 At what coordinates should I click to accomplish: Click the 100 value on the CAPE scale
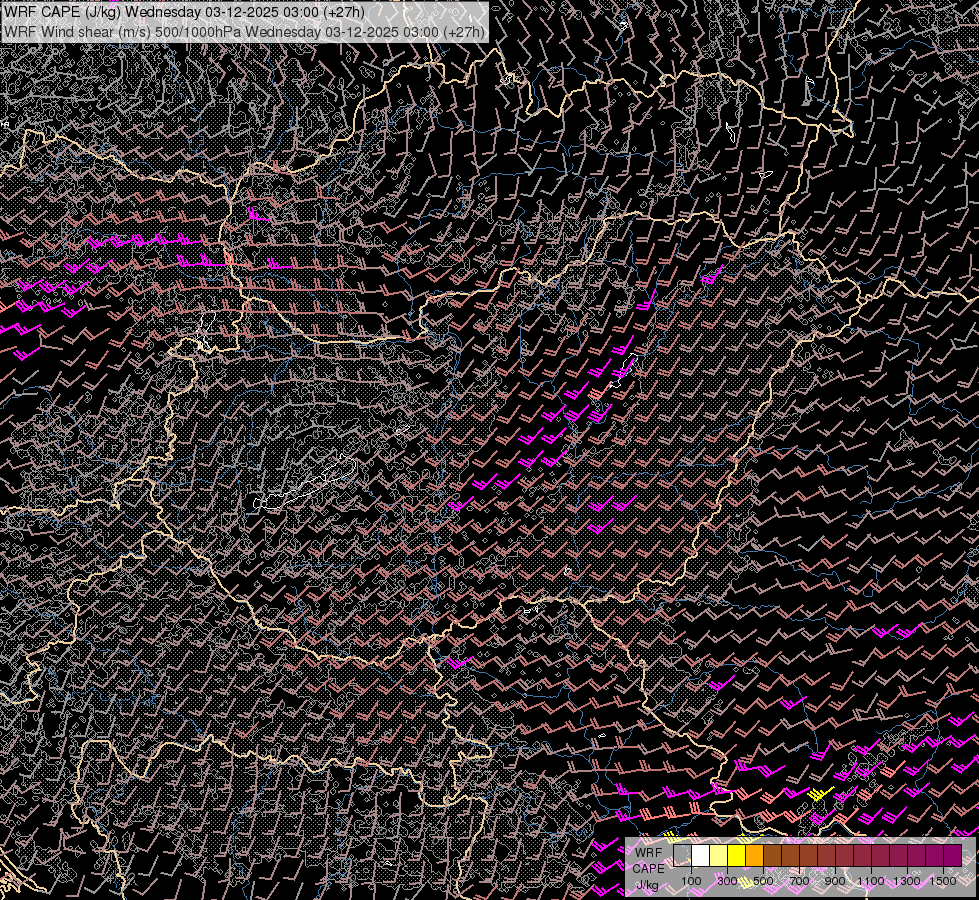tap(691, 881)
